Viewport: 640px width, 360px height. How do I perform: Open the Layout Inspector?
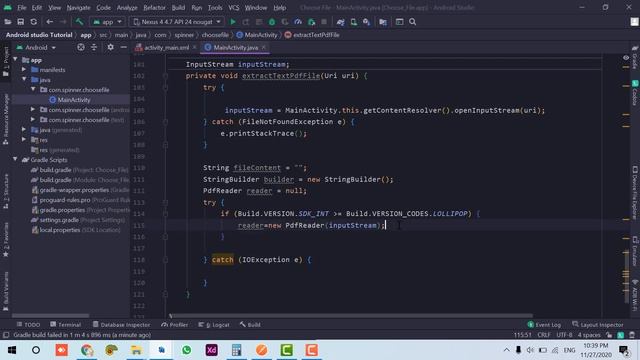[598, 324]
